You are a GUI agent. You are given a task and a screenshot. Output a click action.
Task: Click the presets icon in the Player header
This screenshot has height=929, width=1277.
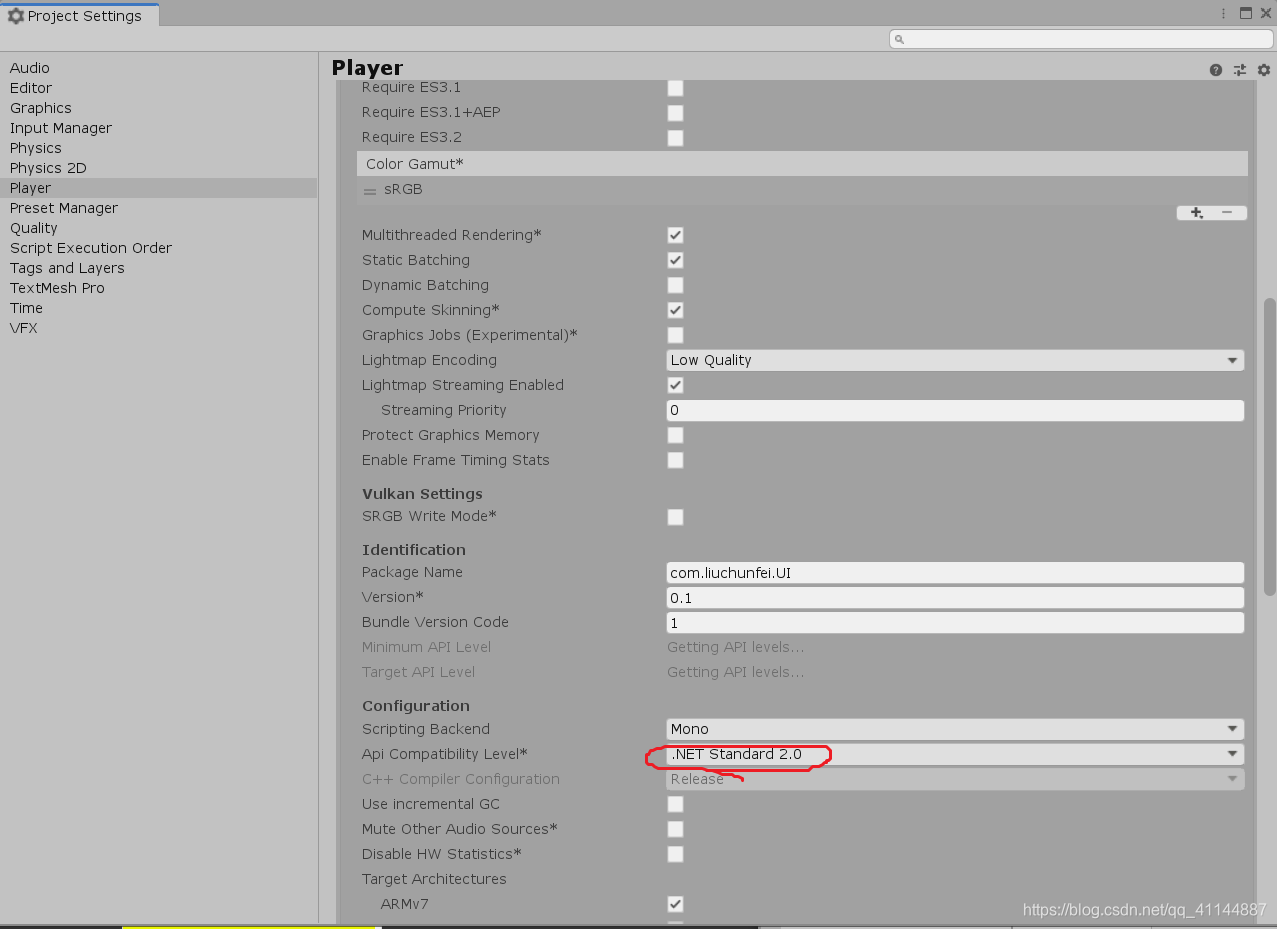[1240, 70]
